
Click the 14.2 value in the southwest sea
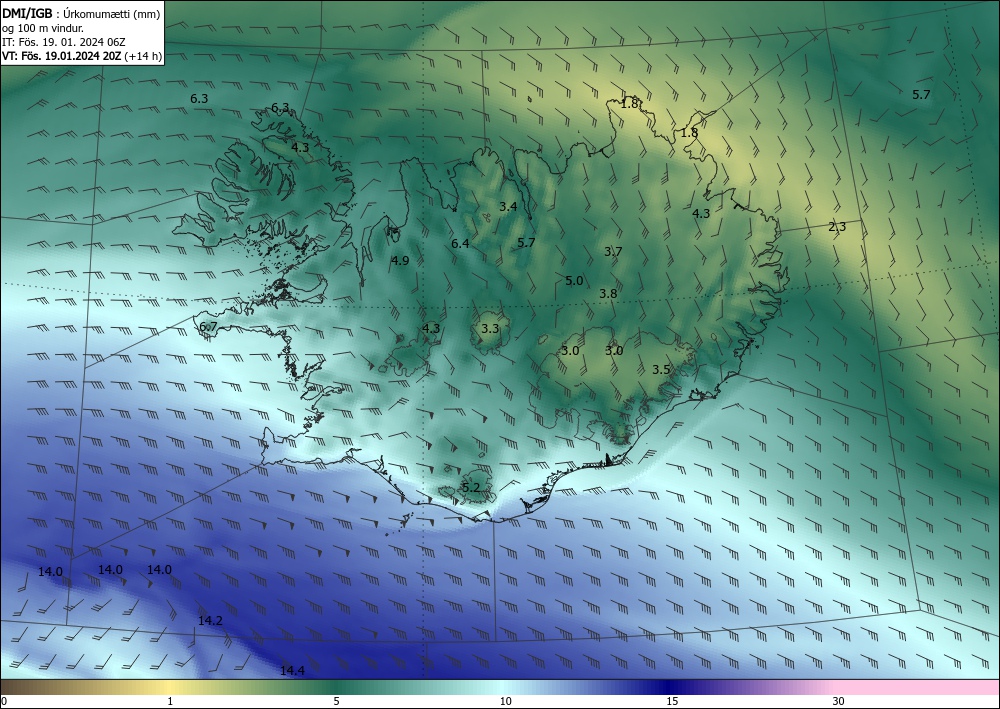(210, 621)
